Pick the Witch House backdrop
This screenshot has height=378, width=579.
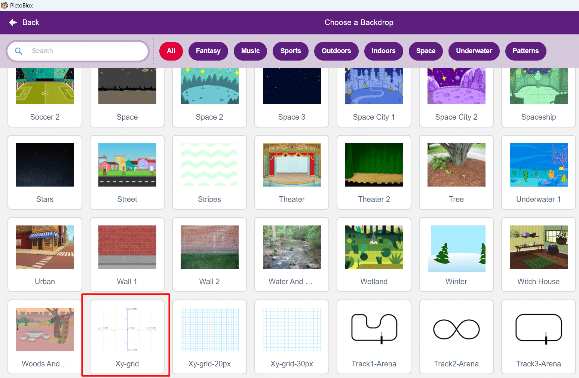coord(538,254)
